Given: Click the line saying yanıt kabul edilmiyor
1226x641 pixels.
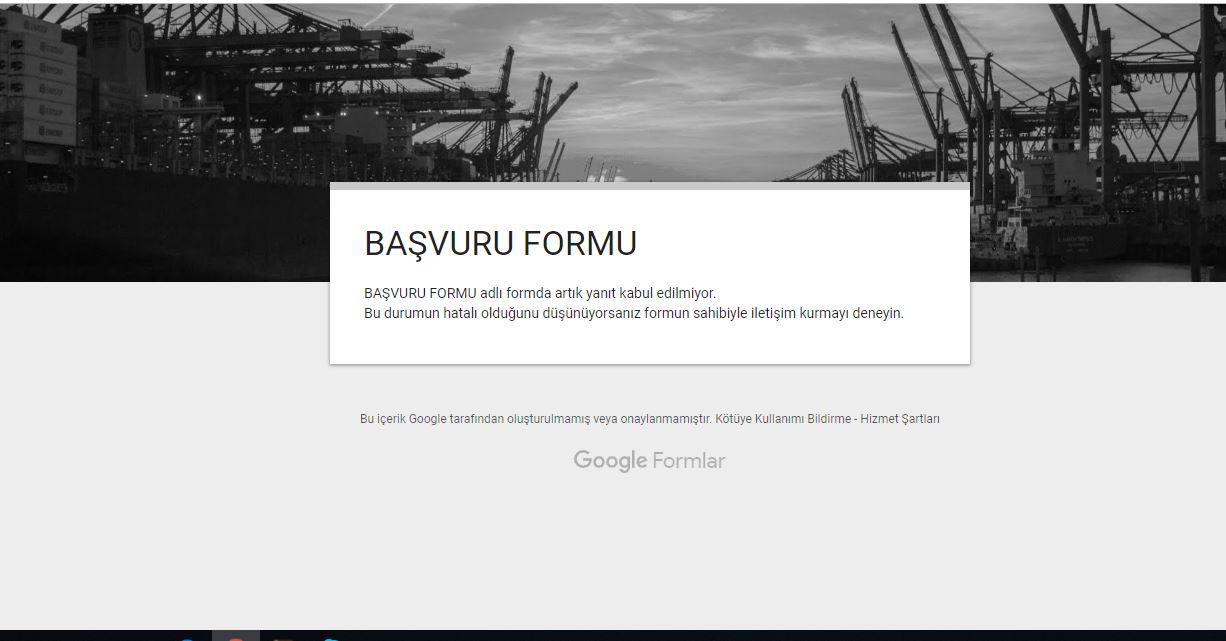Looking at the screenshot, I should 540,293.
